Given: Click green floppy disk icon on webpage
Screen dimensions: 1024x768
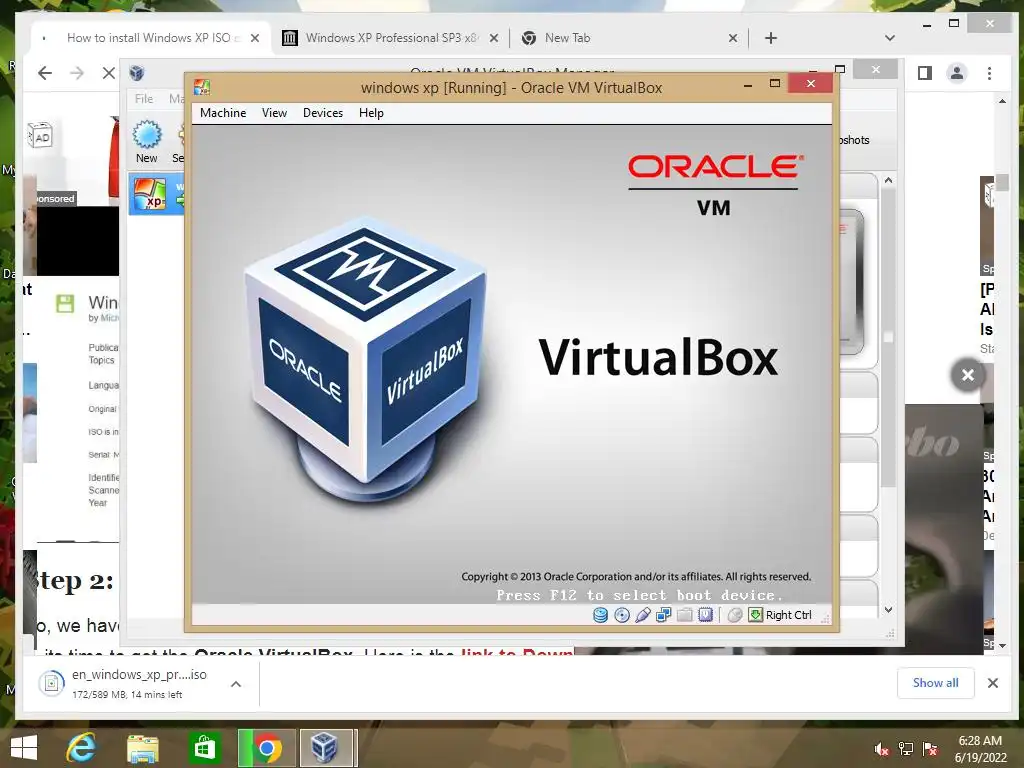Looking at the screenshot, I should coord(65,303).
